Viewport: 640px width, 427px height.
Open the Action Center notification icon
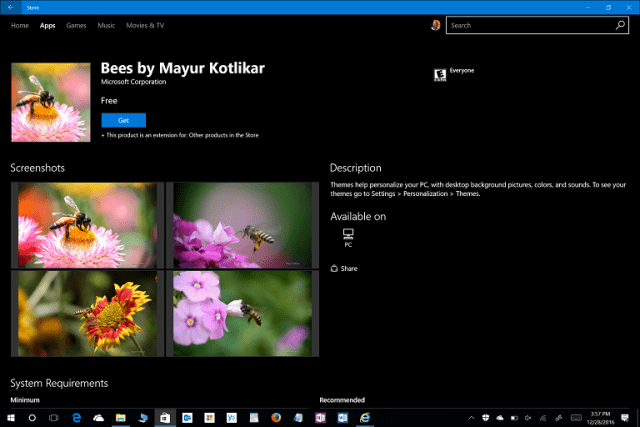point(624,418)
